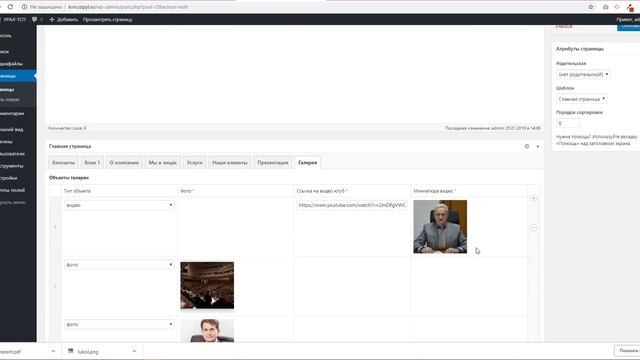
Task: Click the Миниатюра видео column header
Action: click(434, 191)
